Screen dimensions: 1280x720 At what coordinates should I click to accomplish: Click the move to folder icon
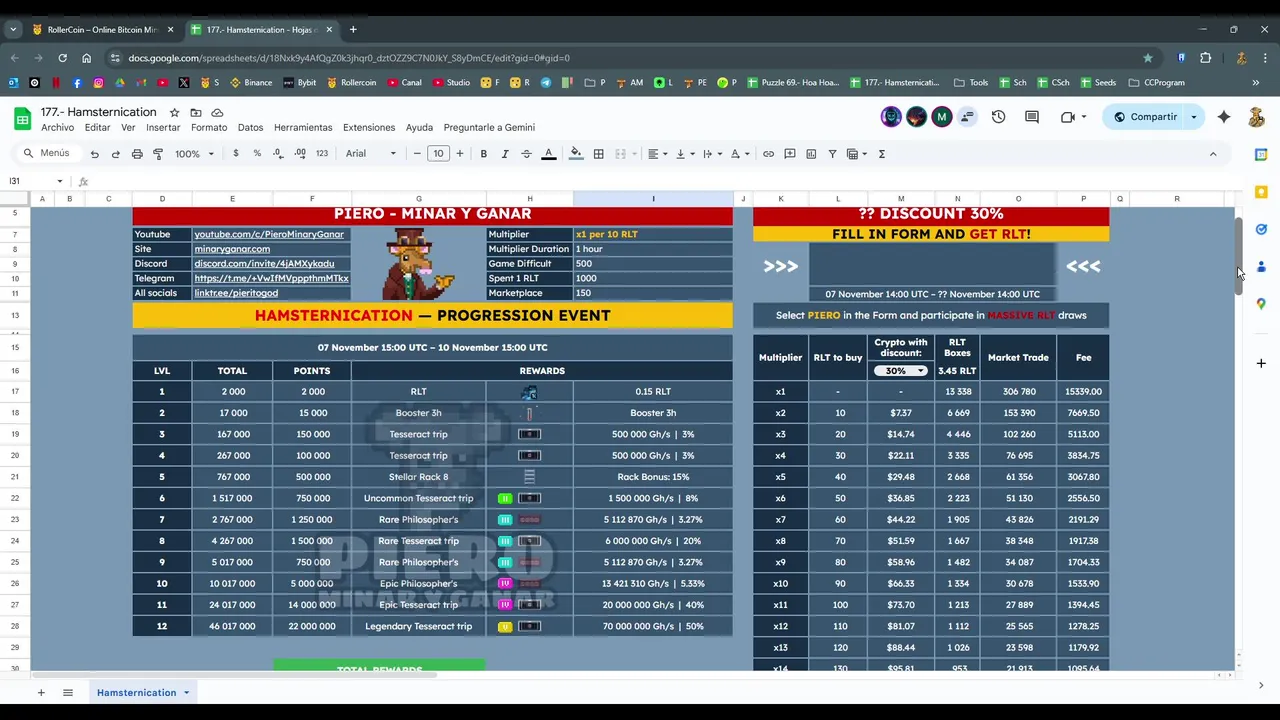[x=196, y=113]
